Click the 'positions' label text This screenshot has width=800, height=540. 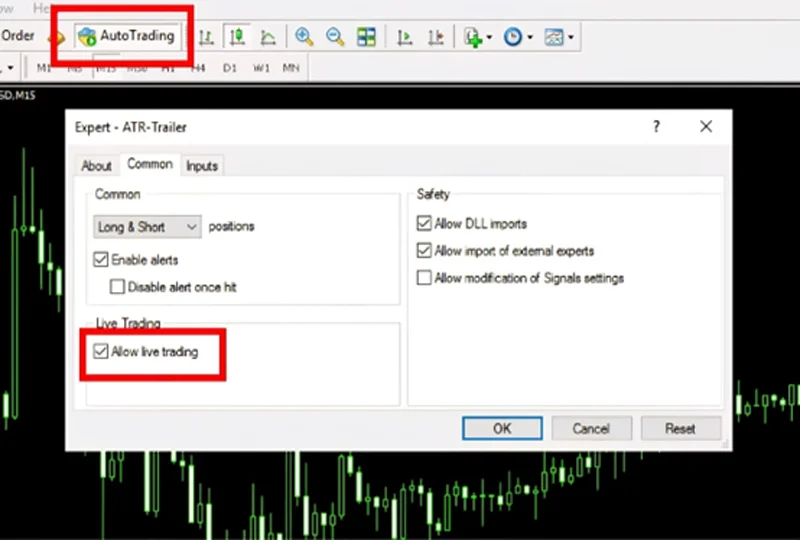(232, 226)
